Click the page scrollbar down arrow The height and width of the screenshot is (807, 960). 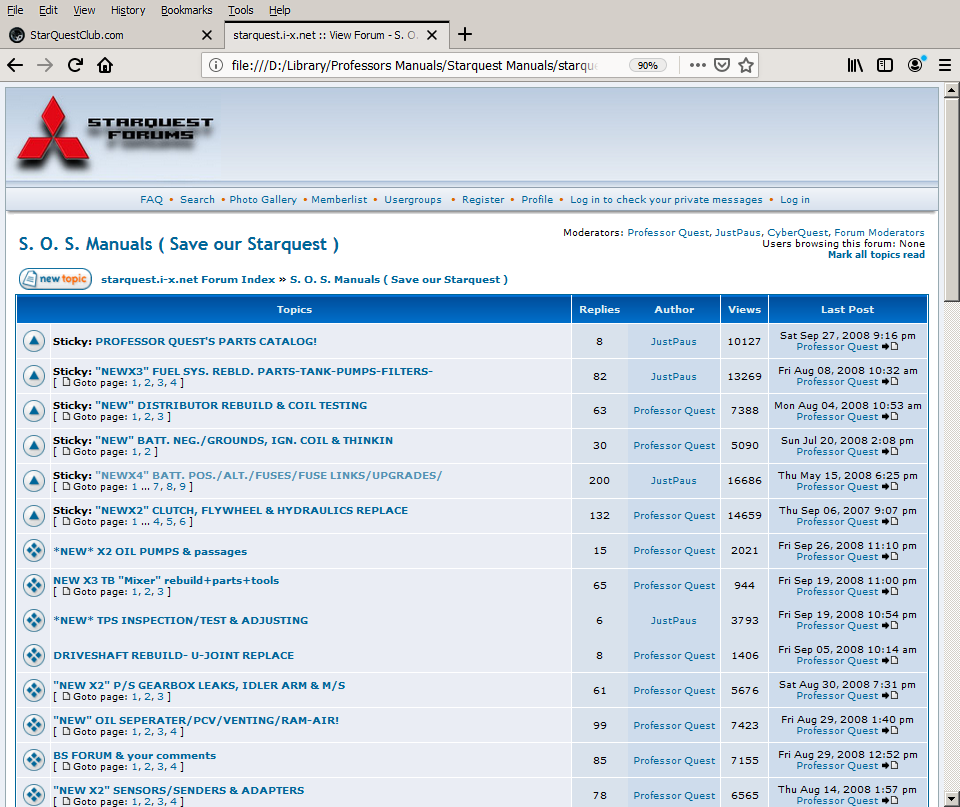[951, 799]
